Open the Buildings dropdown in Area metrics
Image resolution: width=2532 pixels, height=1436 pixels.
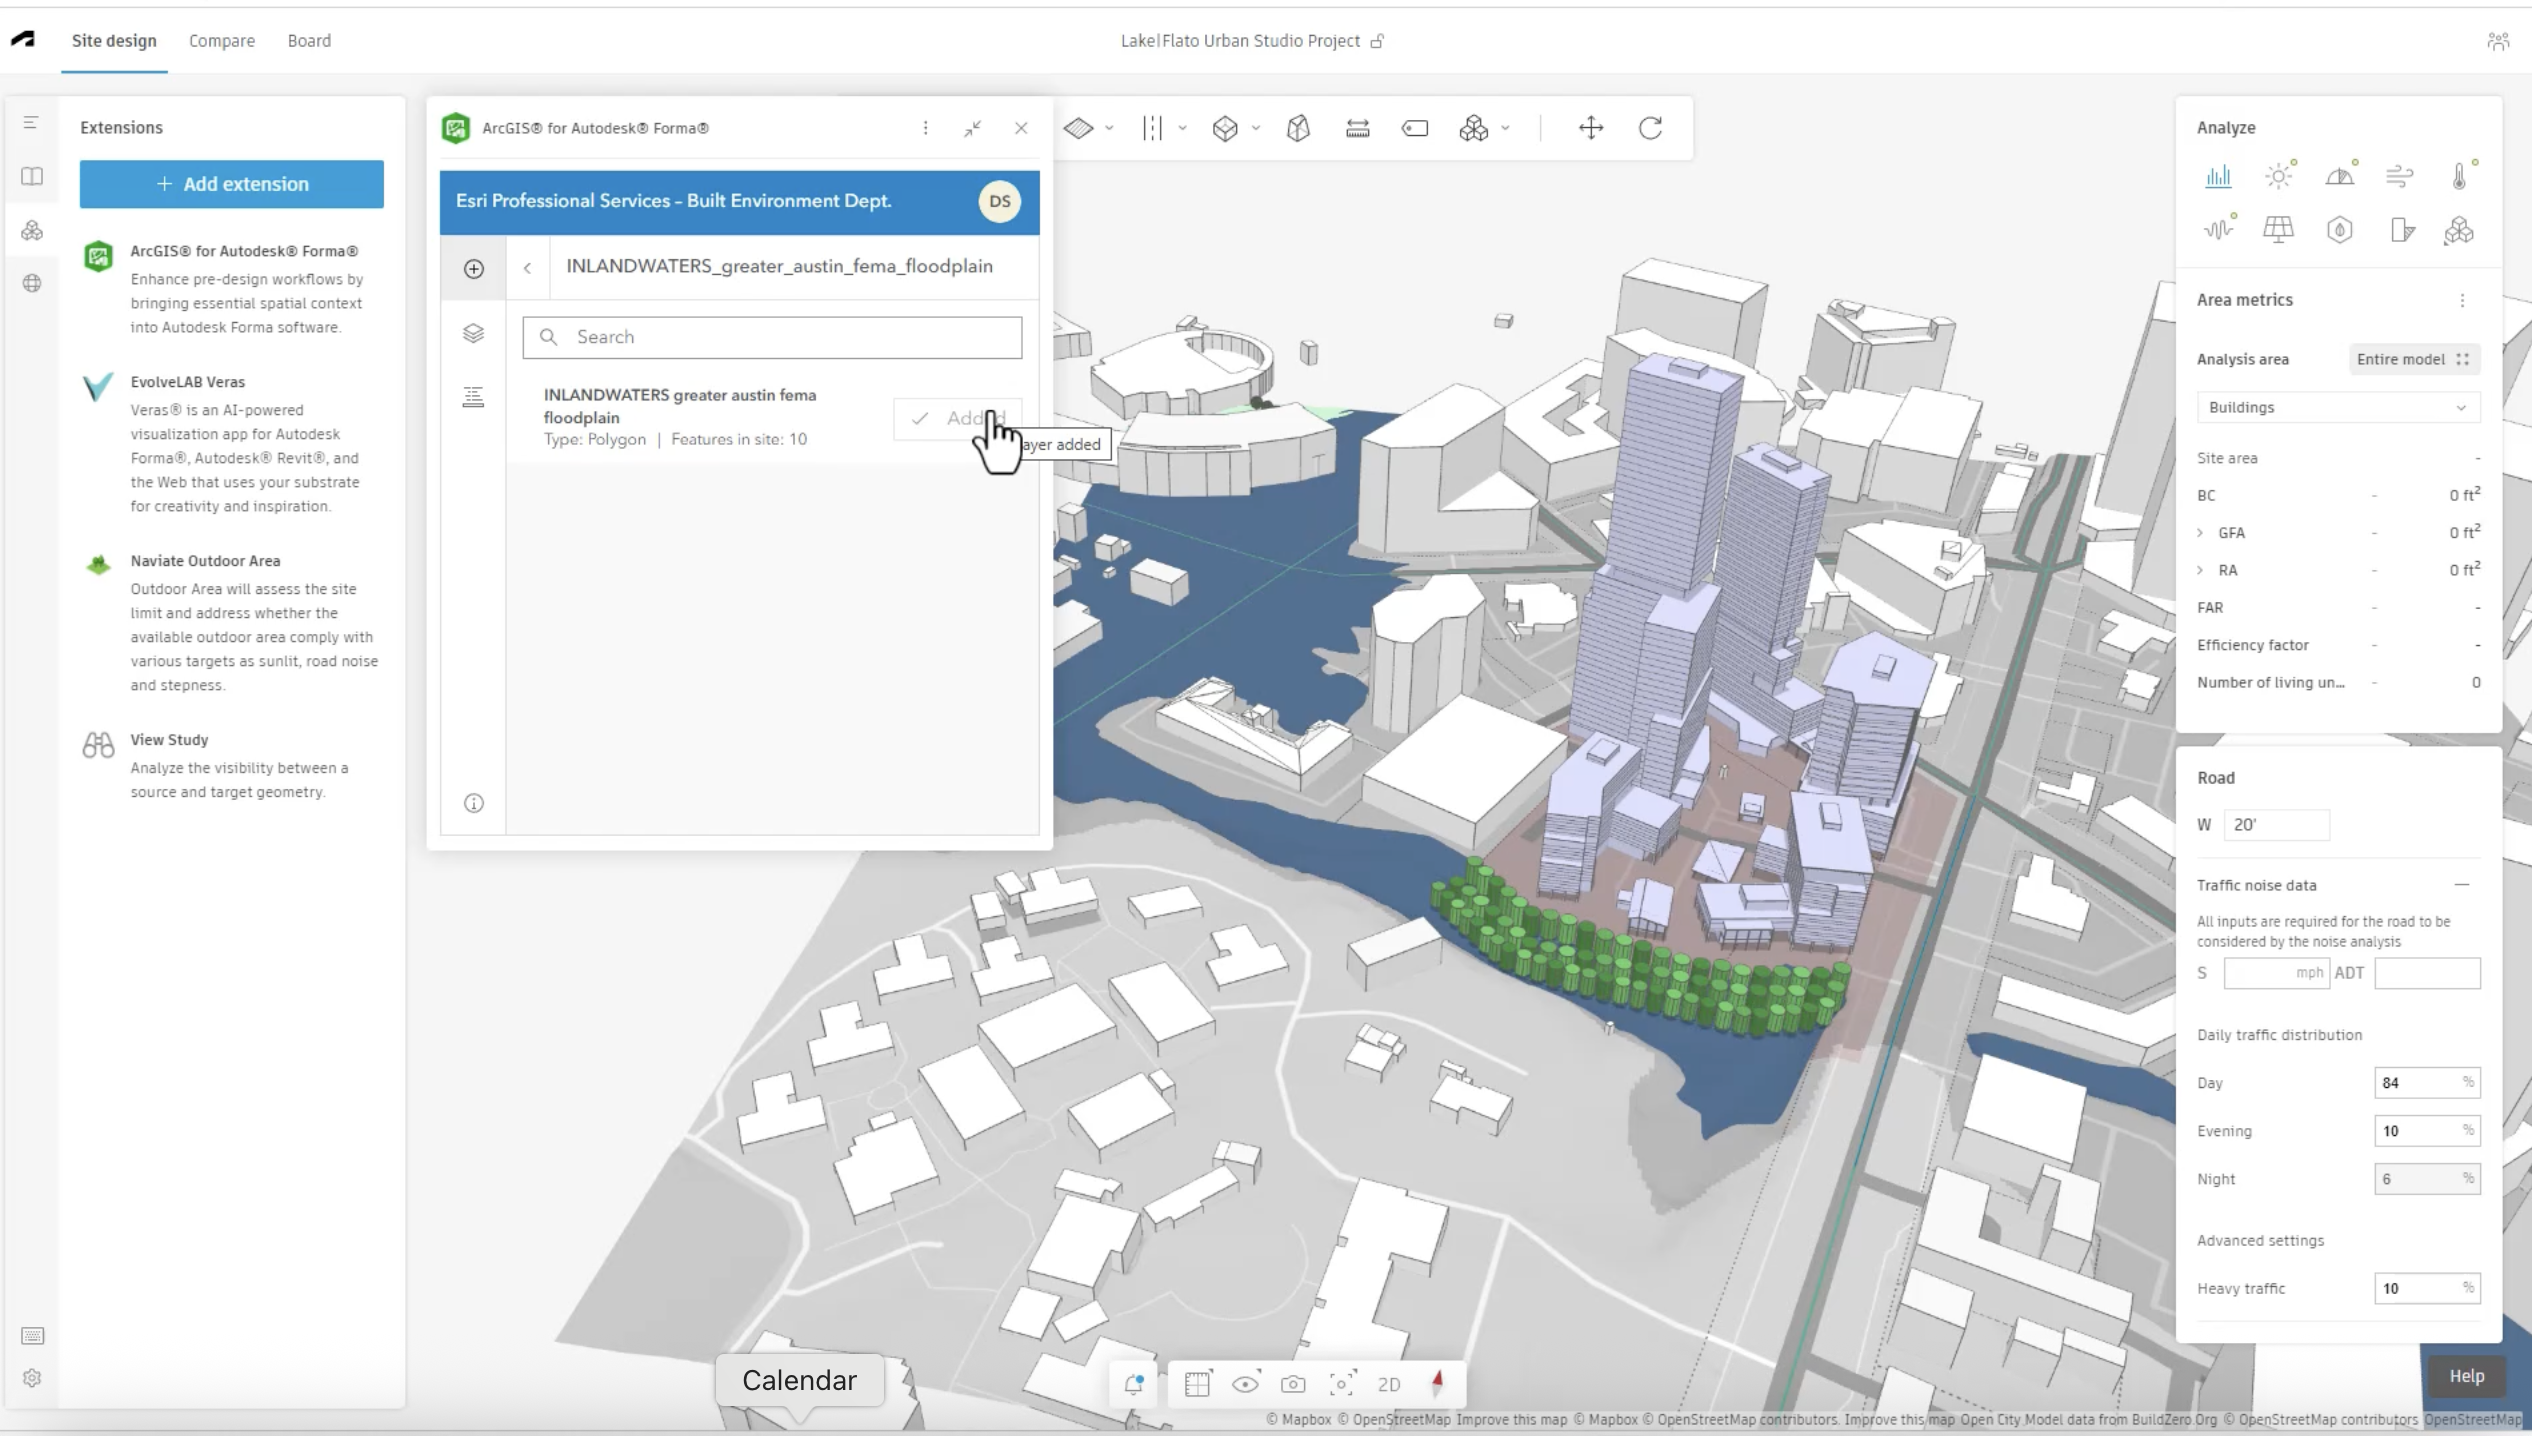point(2337,407)
